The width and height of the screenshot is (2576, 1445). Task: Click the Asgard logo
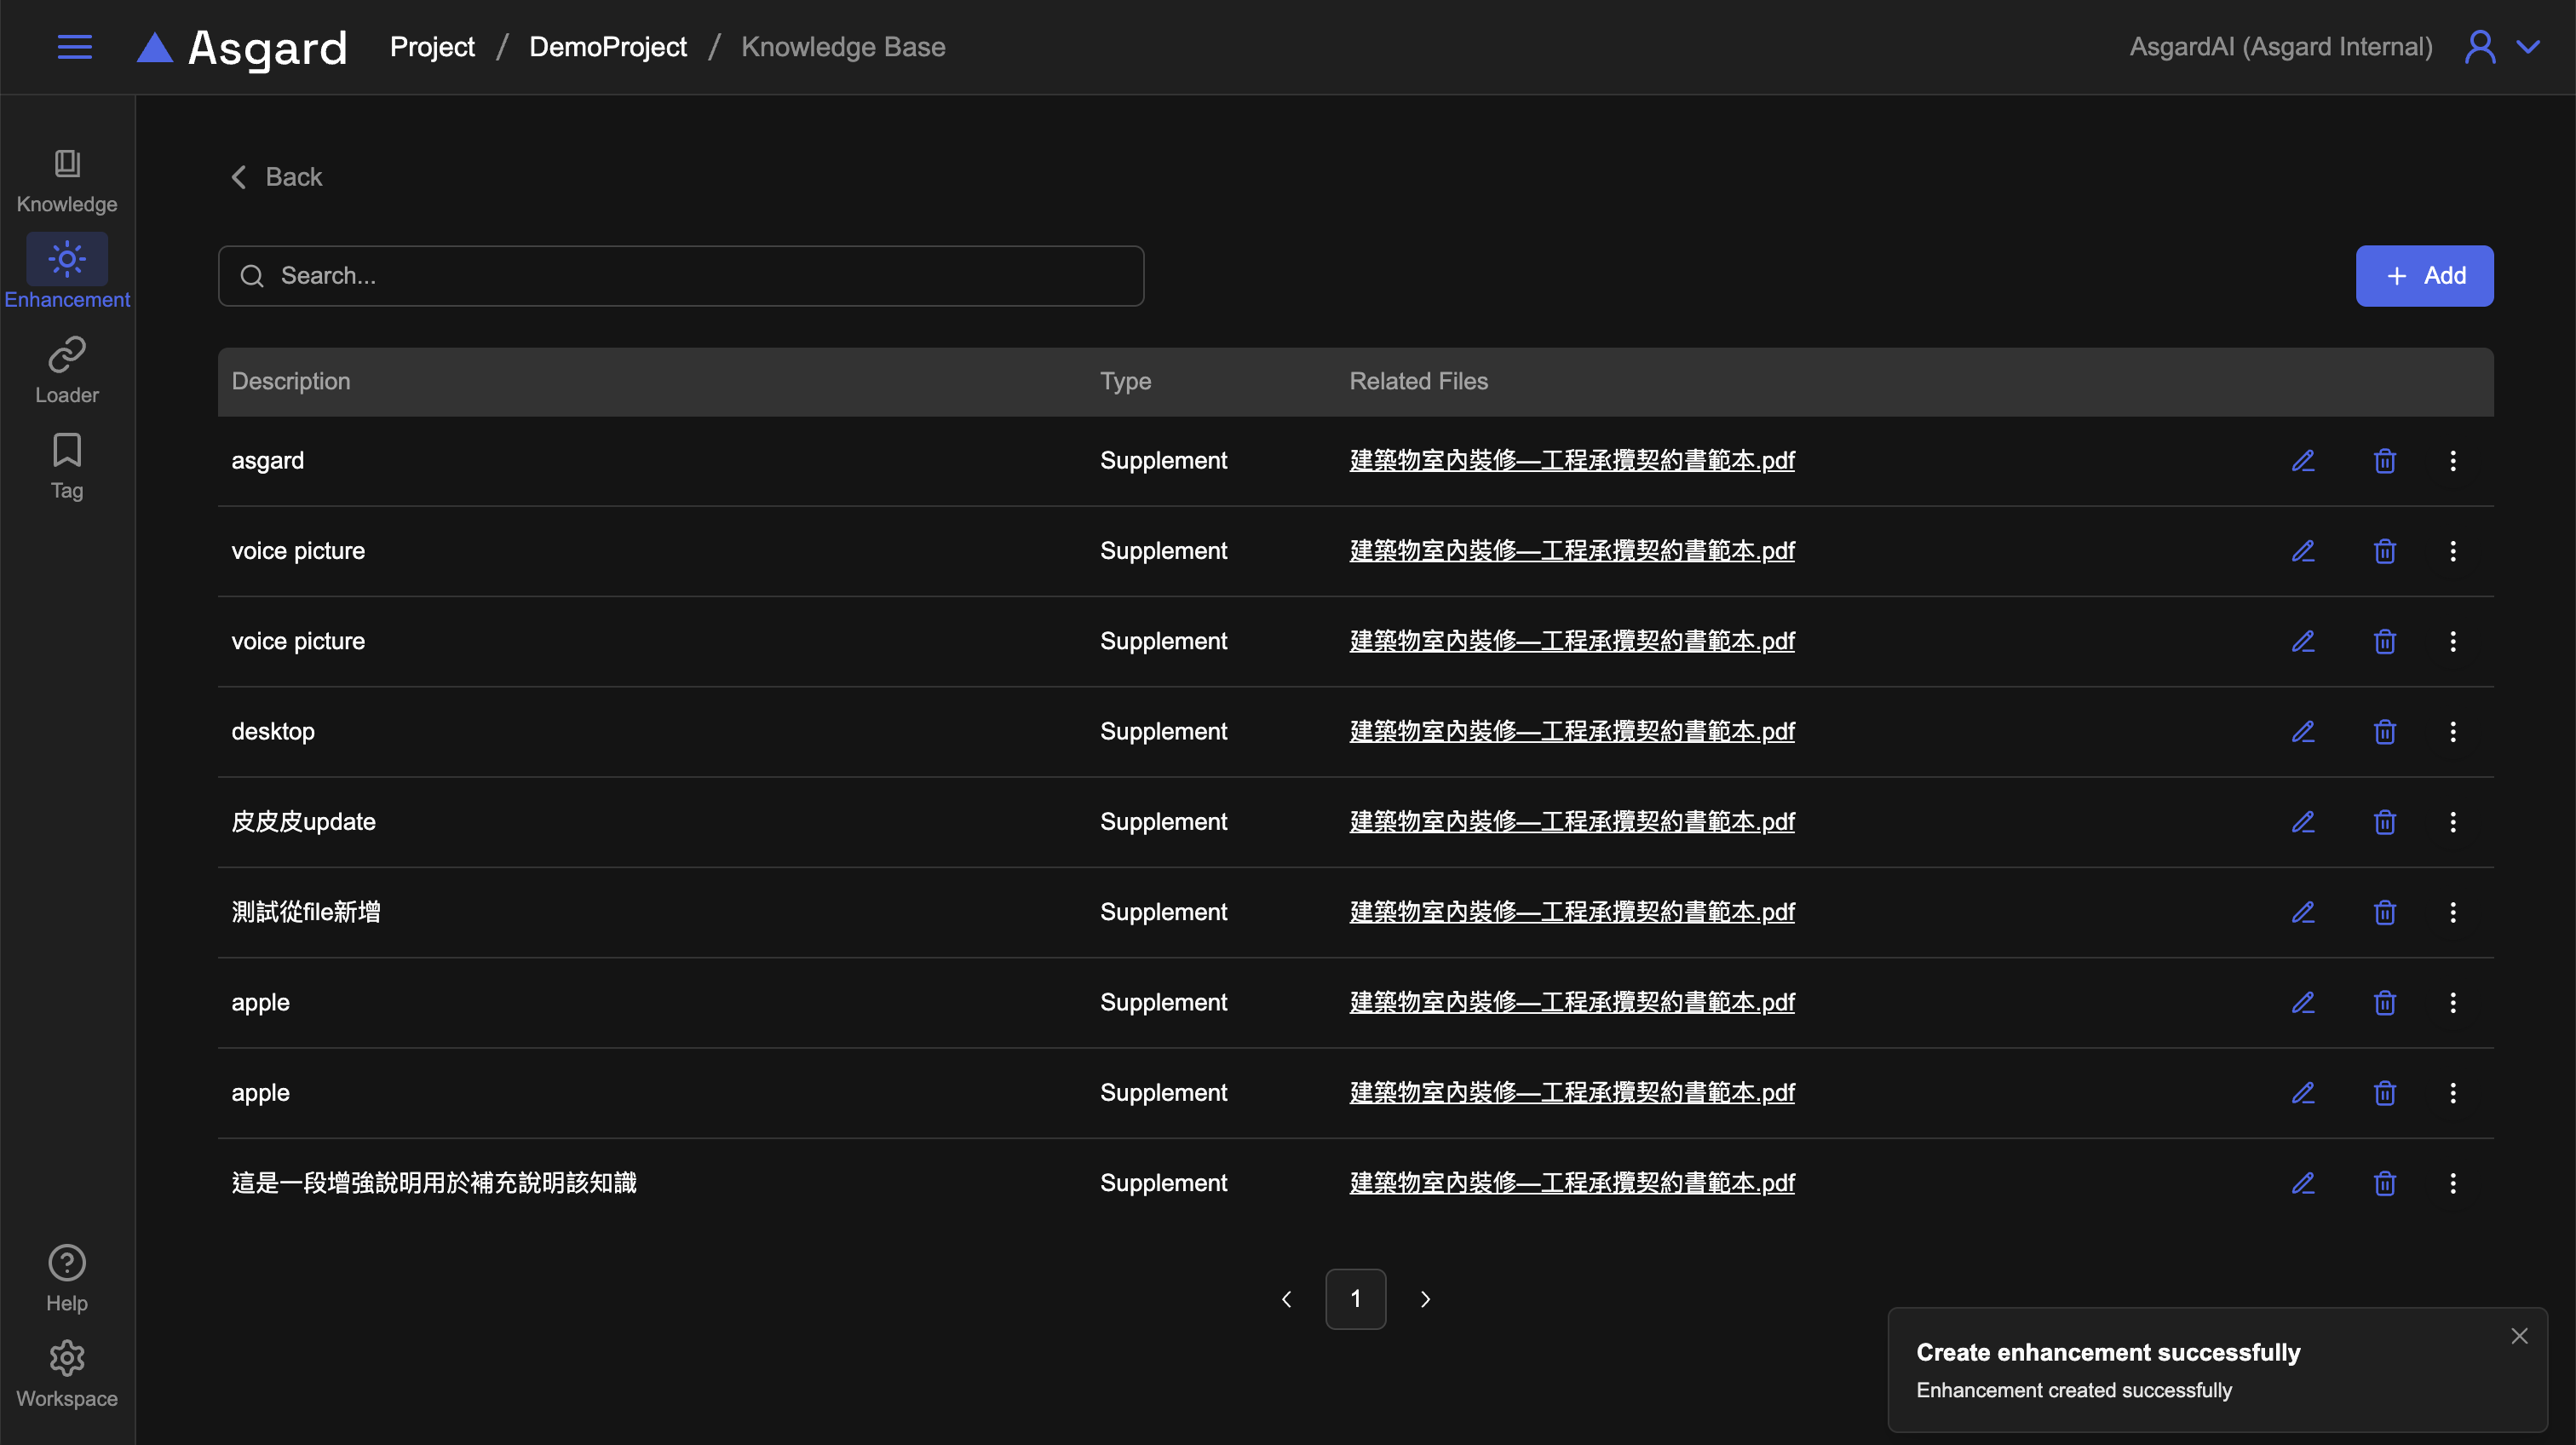(243, 47)
